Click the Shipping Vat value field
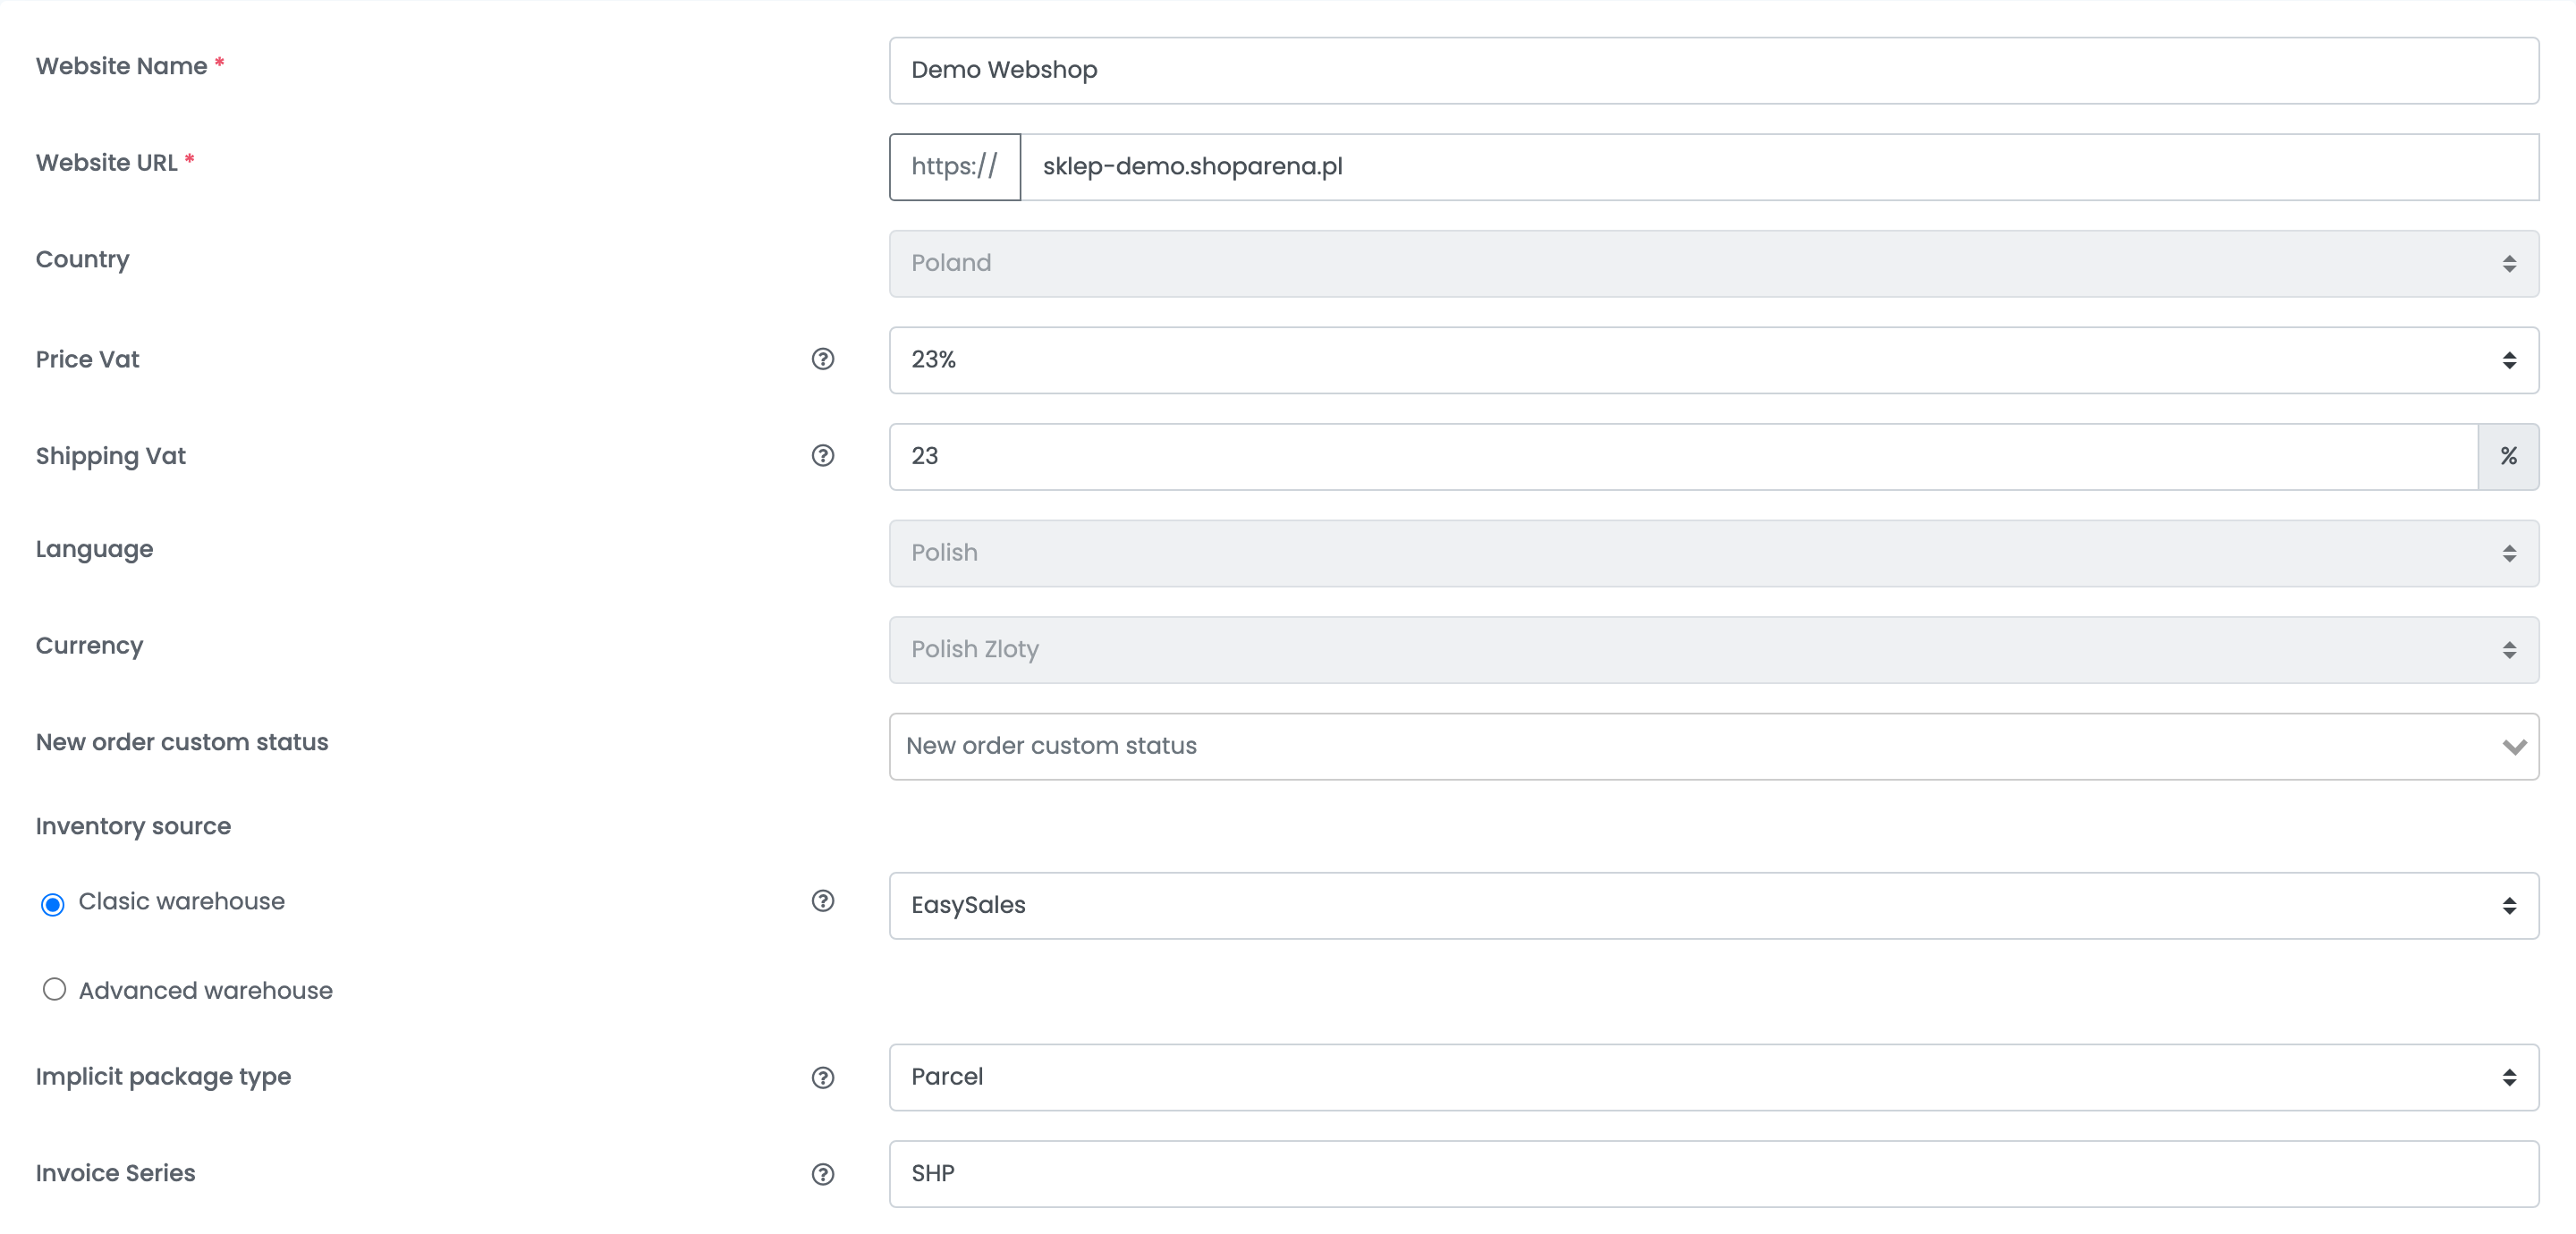2576x1234 pixels. (1683, 456)
